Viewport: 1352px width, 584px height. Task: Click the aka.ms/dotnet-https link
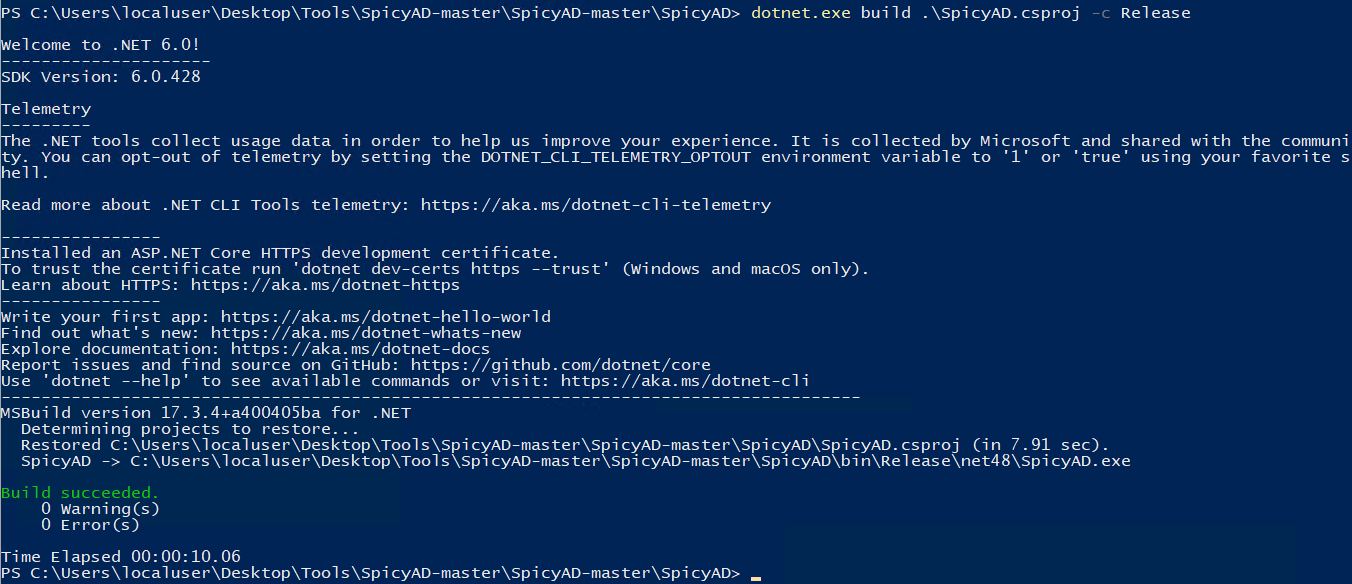pos(325,285)
